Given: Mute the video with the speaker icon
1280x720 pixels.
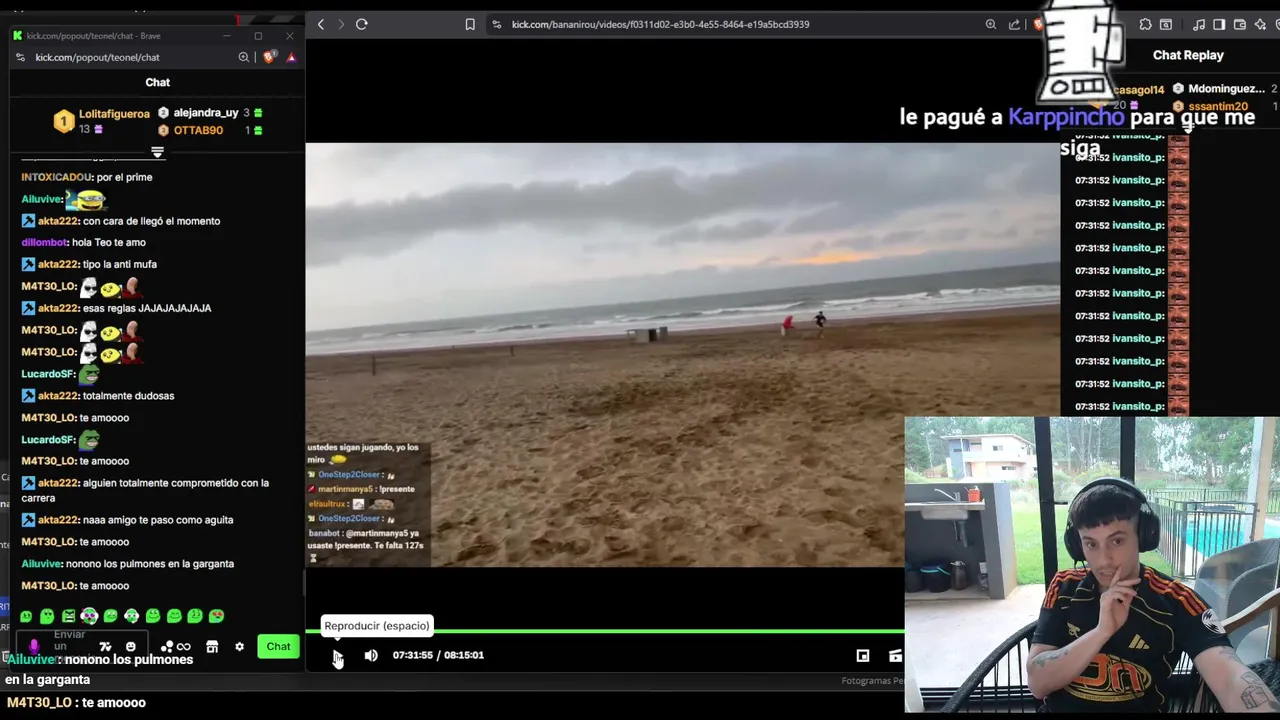Looking at the screenshot, I should (x=371, y=655).
